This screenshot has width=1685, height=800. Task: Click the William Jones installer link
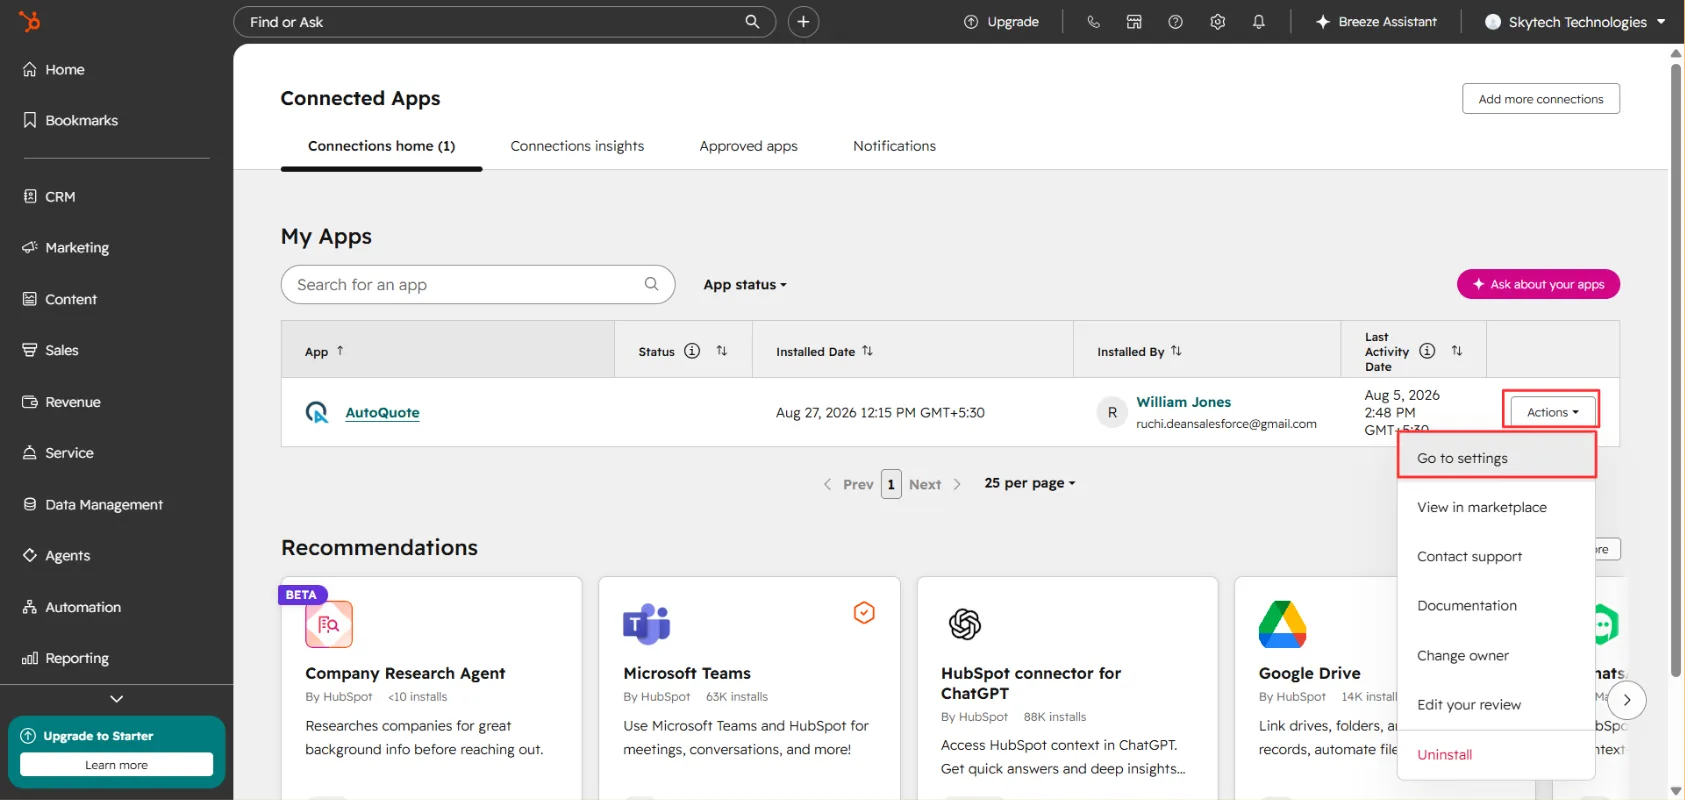pyautogui.click(x=1183, y=402)
